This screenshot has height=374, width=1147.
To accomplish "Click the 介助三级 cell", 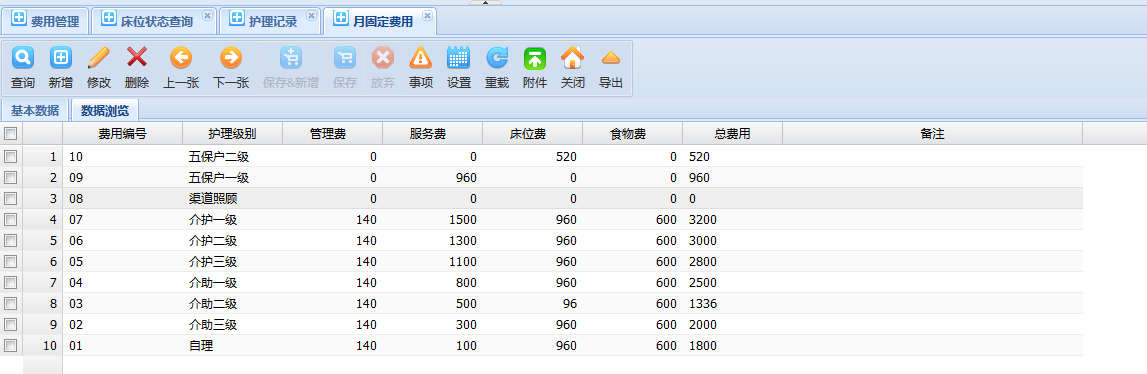I will 233,324.
